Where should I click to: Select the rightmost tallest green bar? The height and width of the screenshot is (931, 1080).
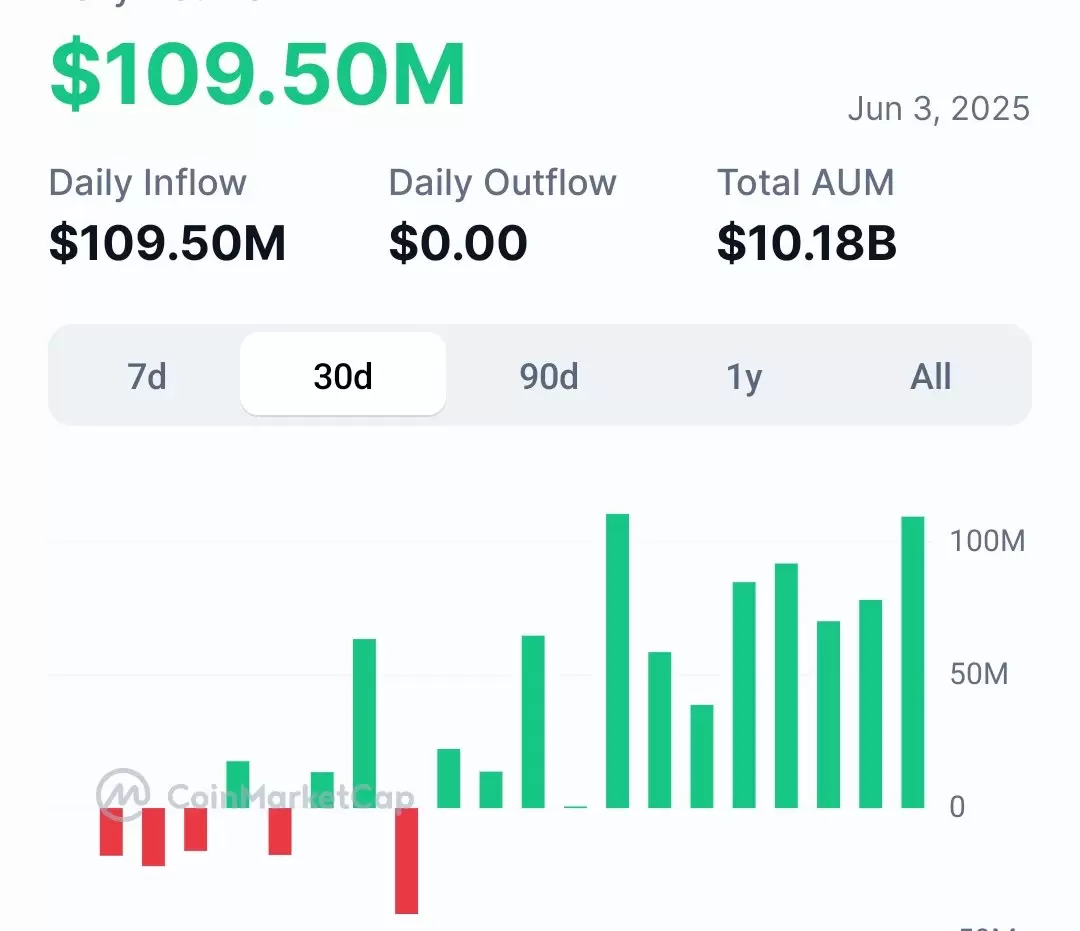(x=913, y=662)
